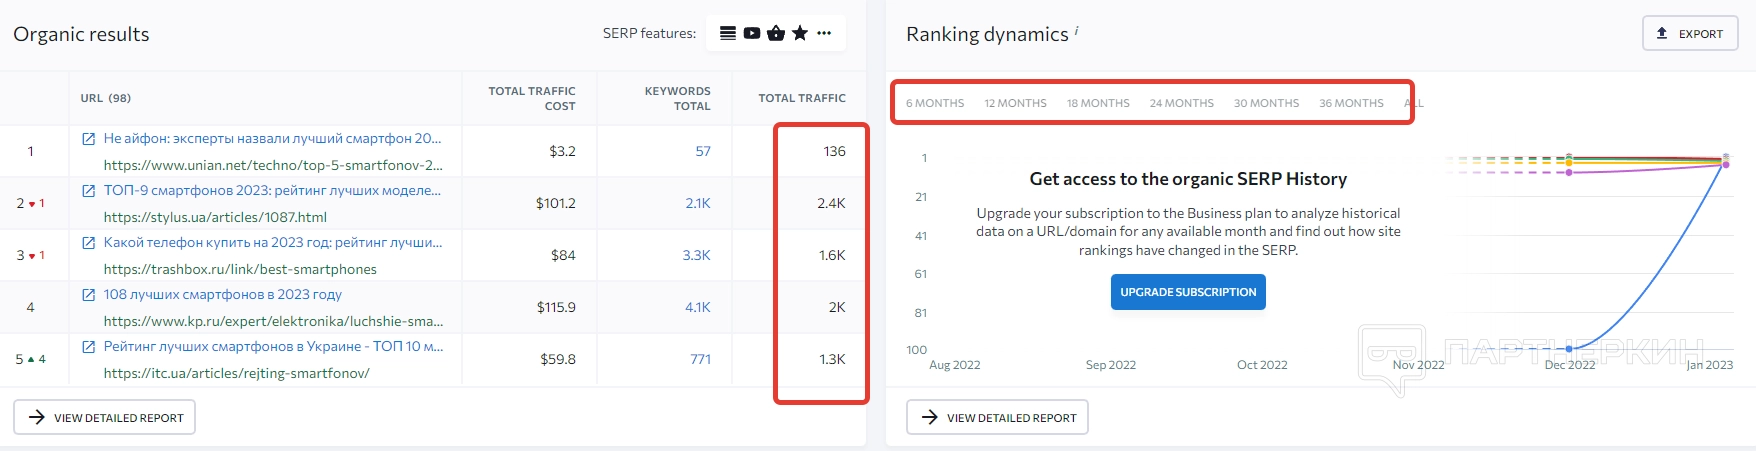Choose the 24 Months time range
The image size is (1756, 451).
1181,103
